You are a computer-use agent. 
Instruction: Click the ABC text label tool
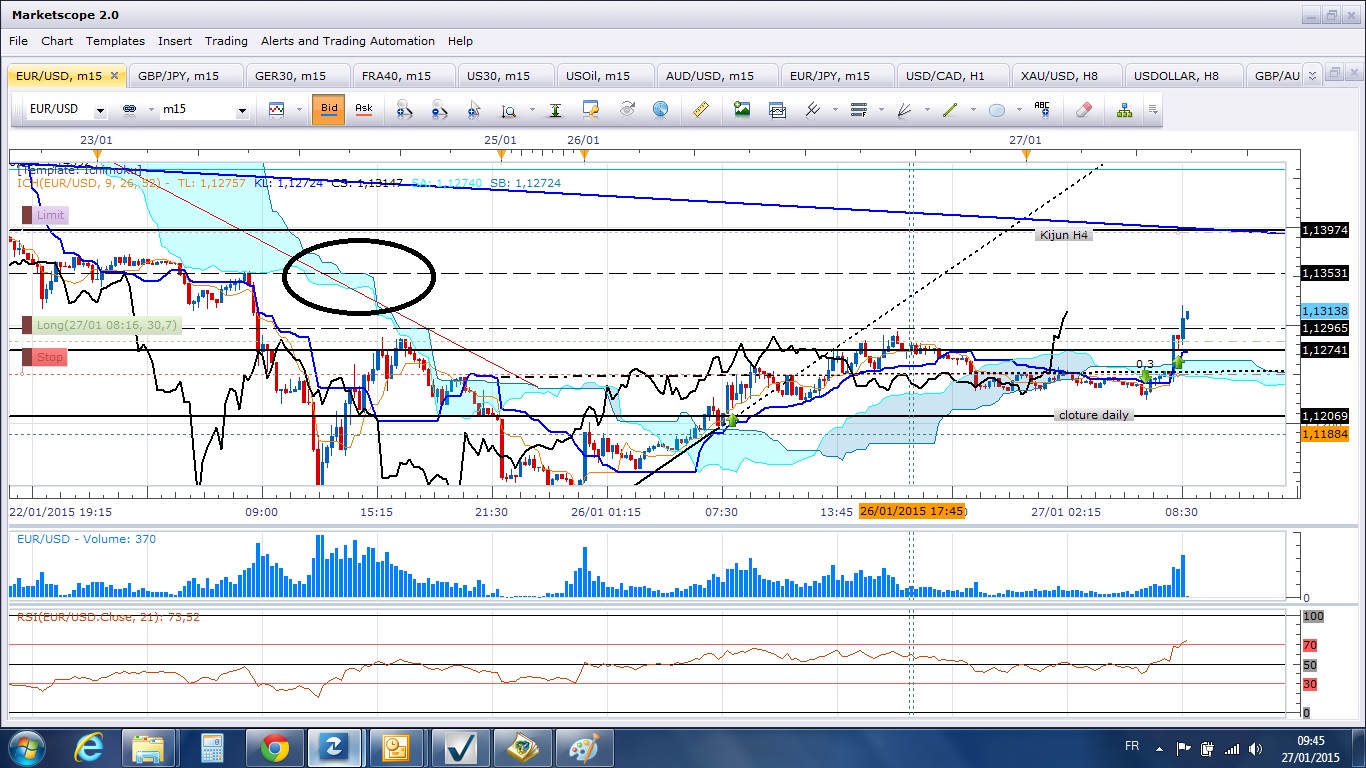[x=1042, y=110]
